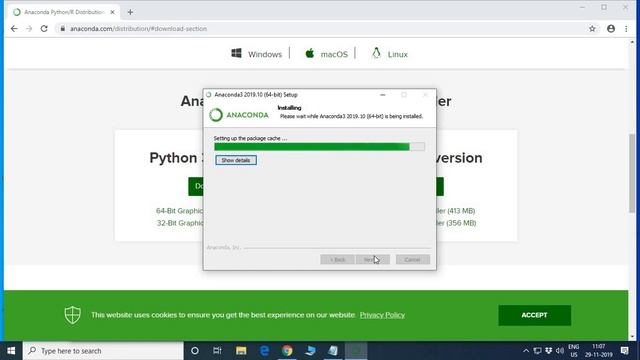Open File Explorer from the taskbar

point(241,351)
